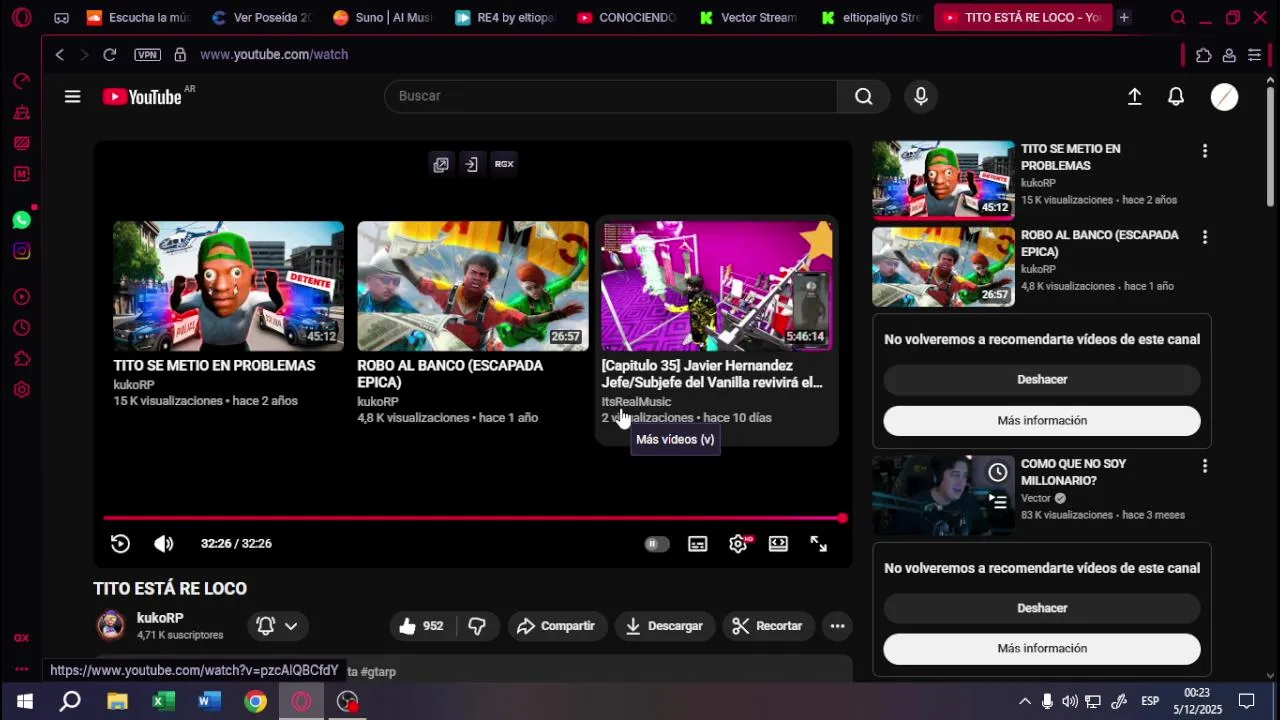Switch to the CONOCIENDO tab
The image size is (1280, 720).
(x=627, y=18)
